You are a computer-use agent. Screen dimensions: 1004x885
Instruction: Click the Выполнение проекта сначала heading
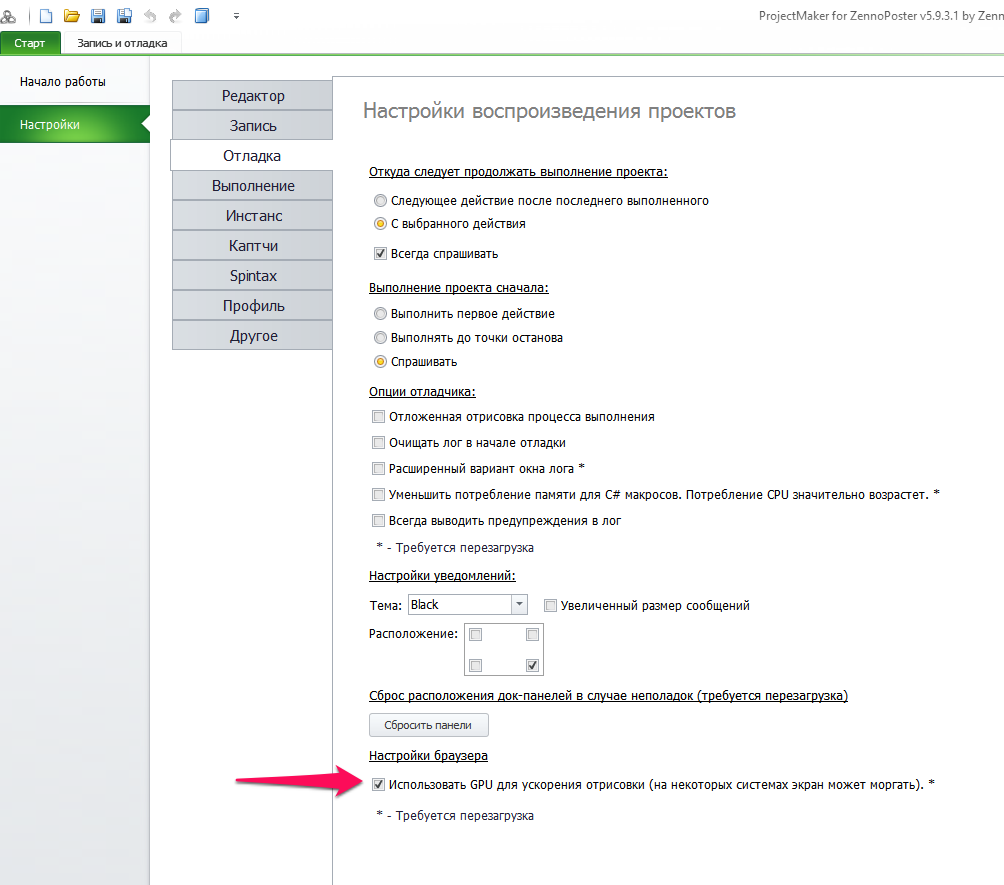pos(458,288)
